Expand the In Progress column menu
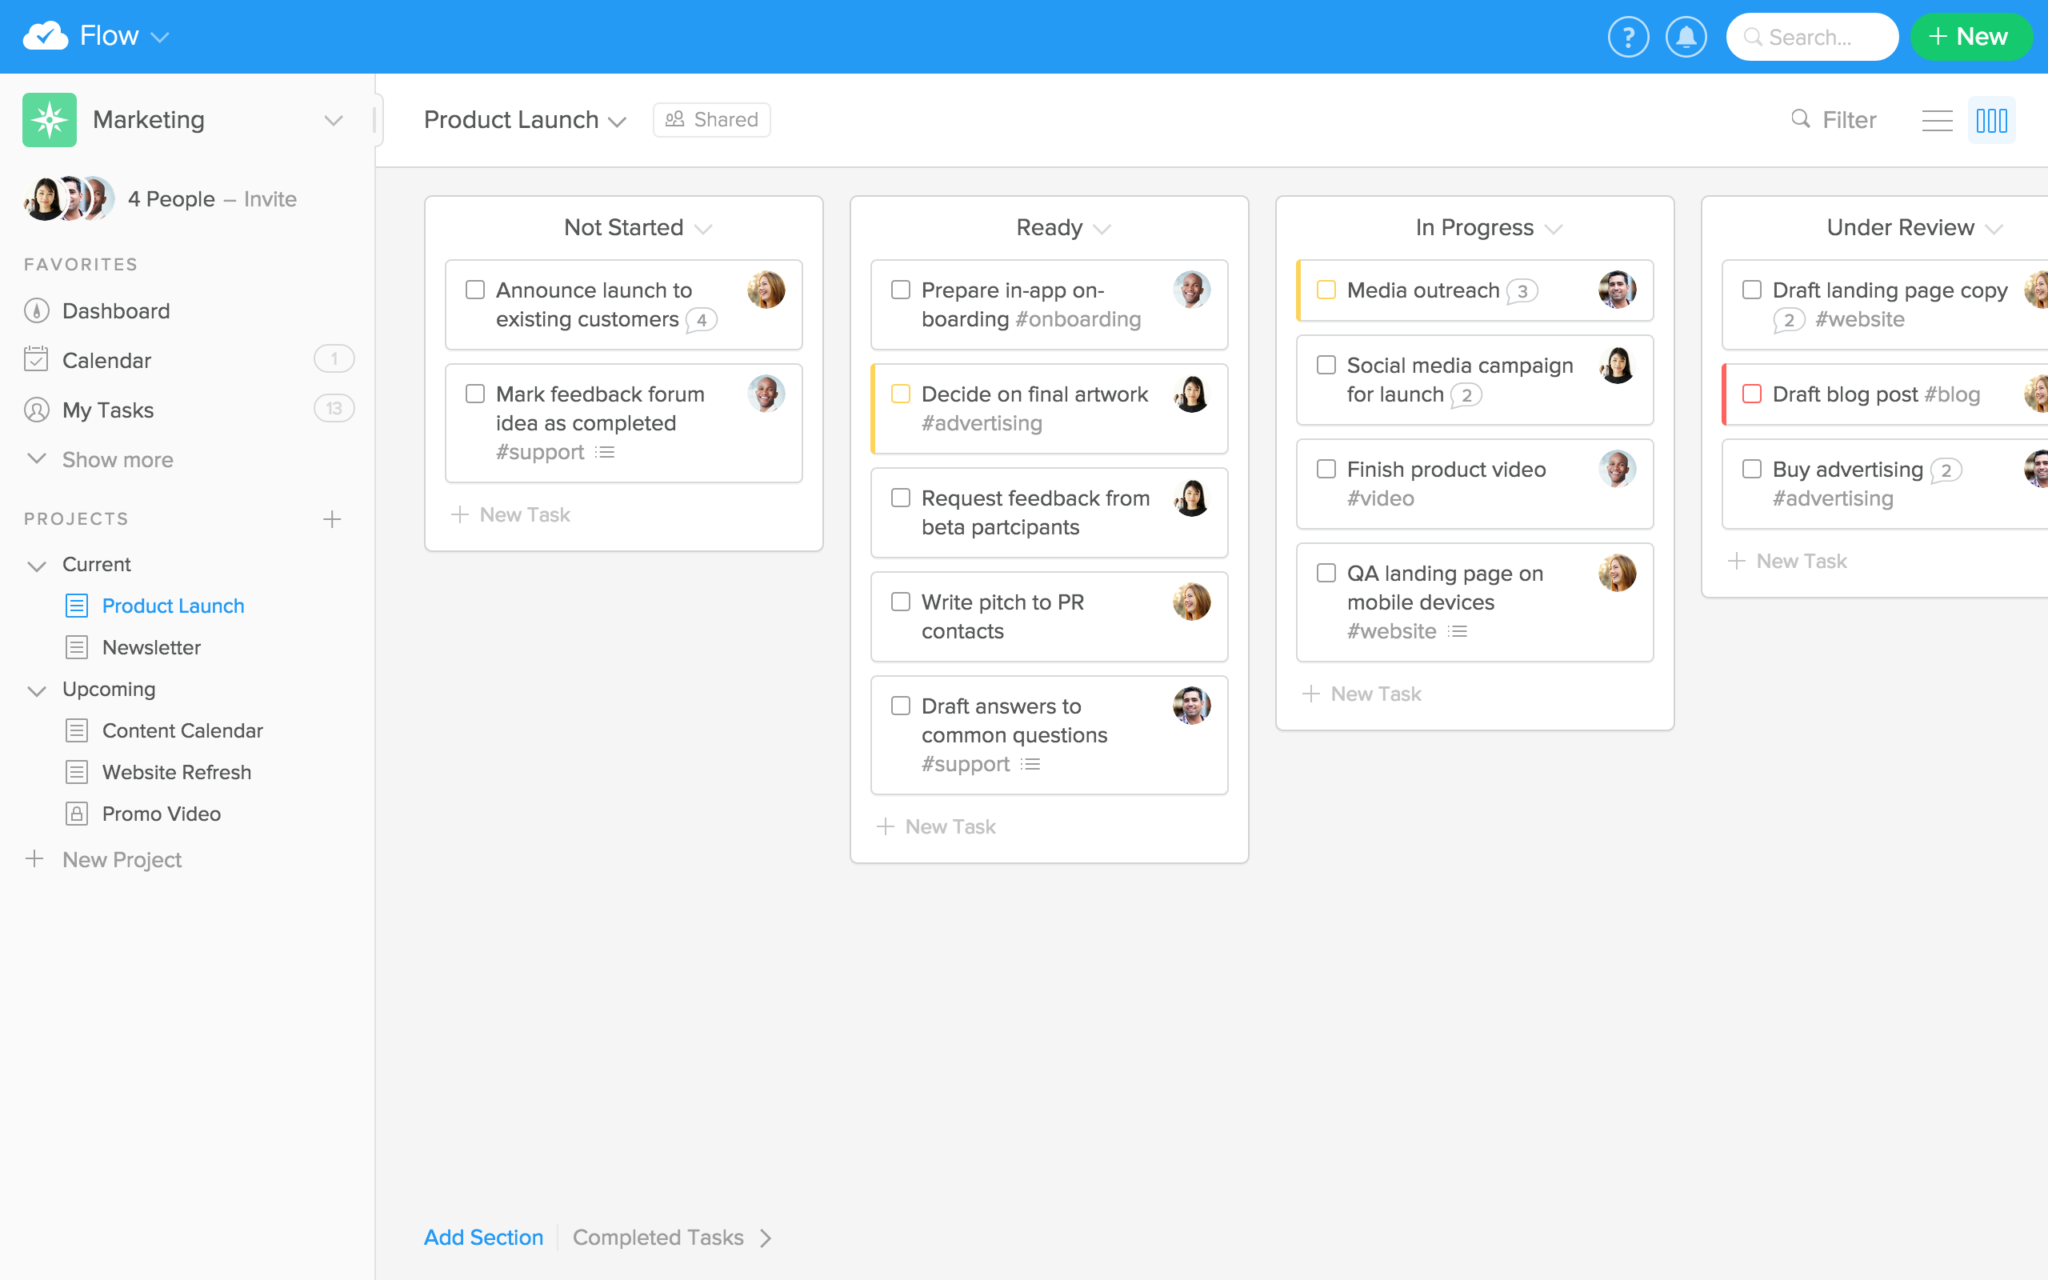Image resolution: width=2048 pixels, height=1280 pixels. point(1553,229)
